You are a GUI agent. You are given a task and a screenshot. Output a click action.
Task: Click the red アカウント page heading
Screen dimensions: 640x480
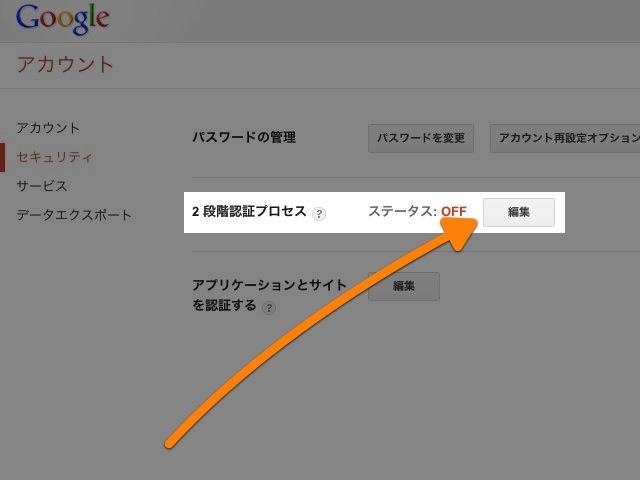click(x=65, y=64)
